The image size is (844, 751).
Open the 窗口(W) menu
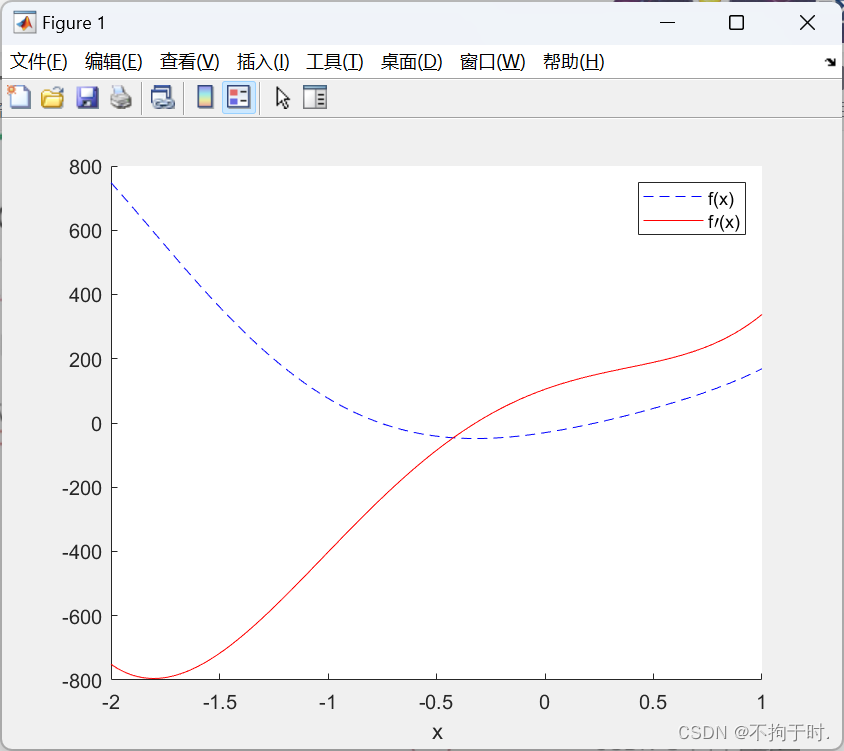[493, 61]
